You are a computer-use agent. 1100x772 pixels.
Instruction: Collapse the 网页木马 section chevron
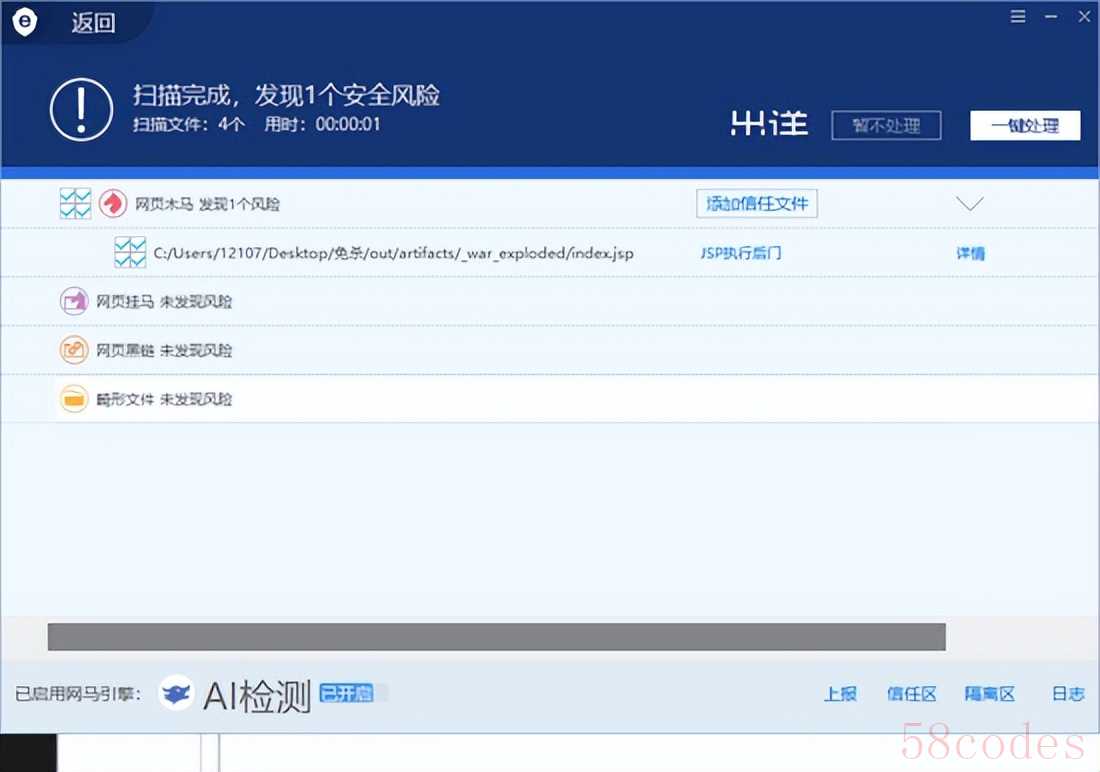click(970, 204)
